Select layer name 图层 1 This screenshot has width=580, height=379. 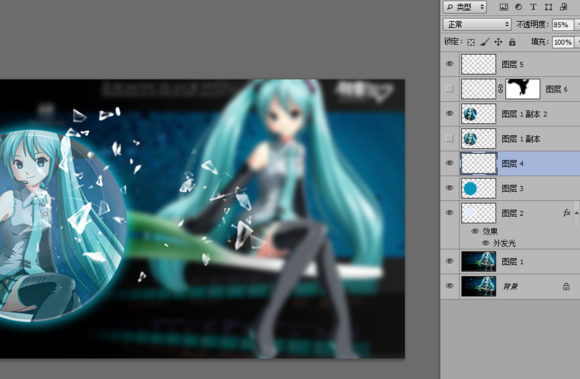[512, 262]
